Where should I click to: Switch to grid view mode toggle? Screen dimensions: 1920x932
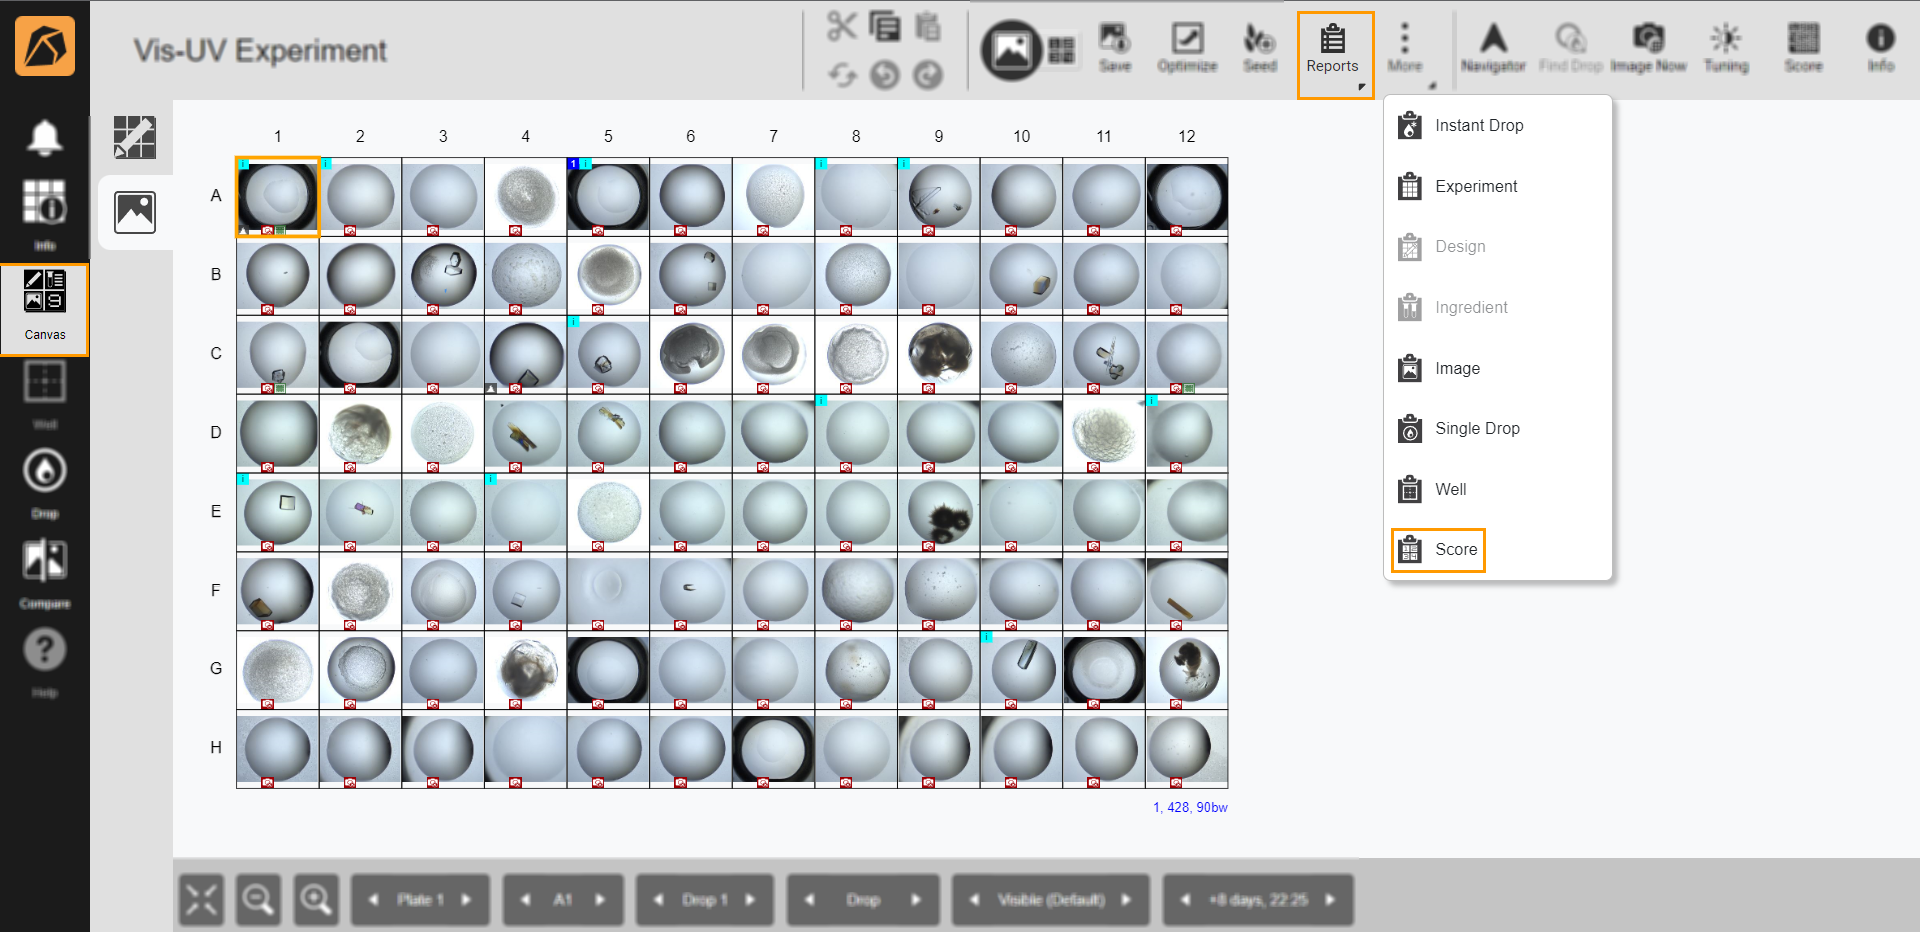(x=1061, y=50)
